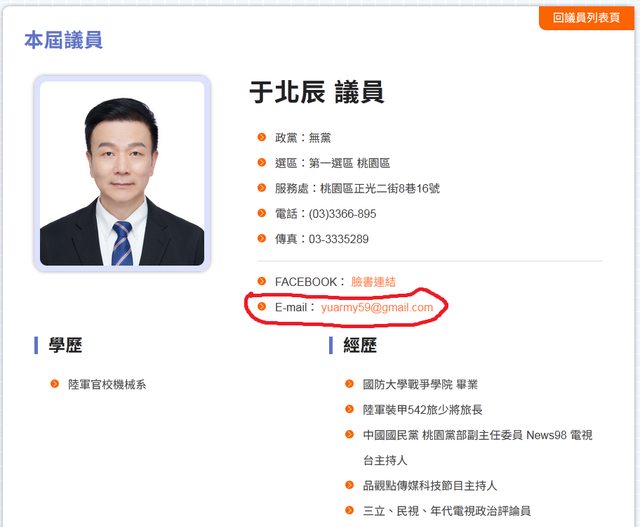The image size is (640, 527).
Task: Click the 傳真 03-3335289 text
Action: click(x=322, y=239)
